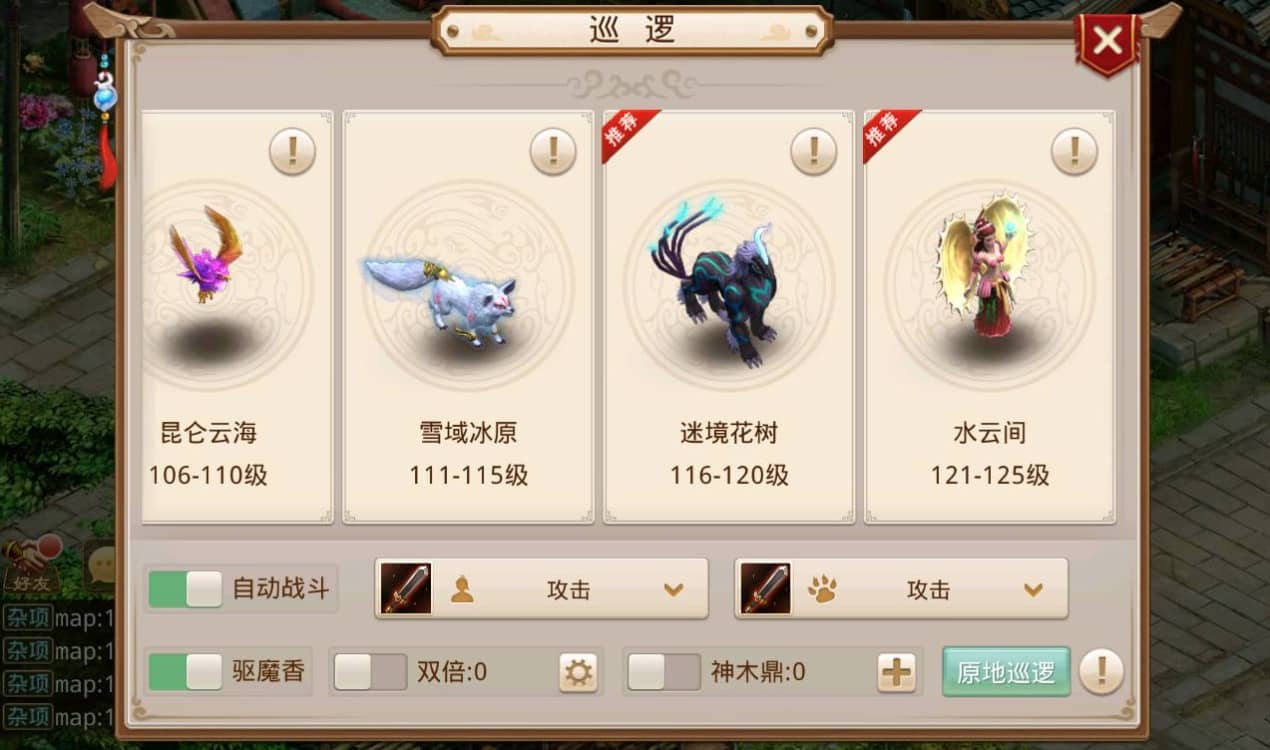Click the plus icon next to 神木鼎
The width and height of the screenshot is (1270, 750).
tap(896, 672)
